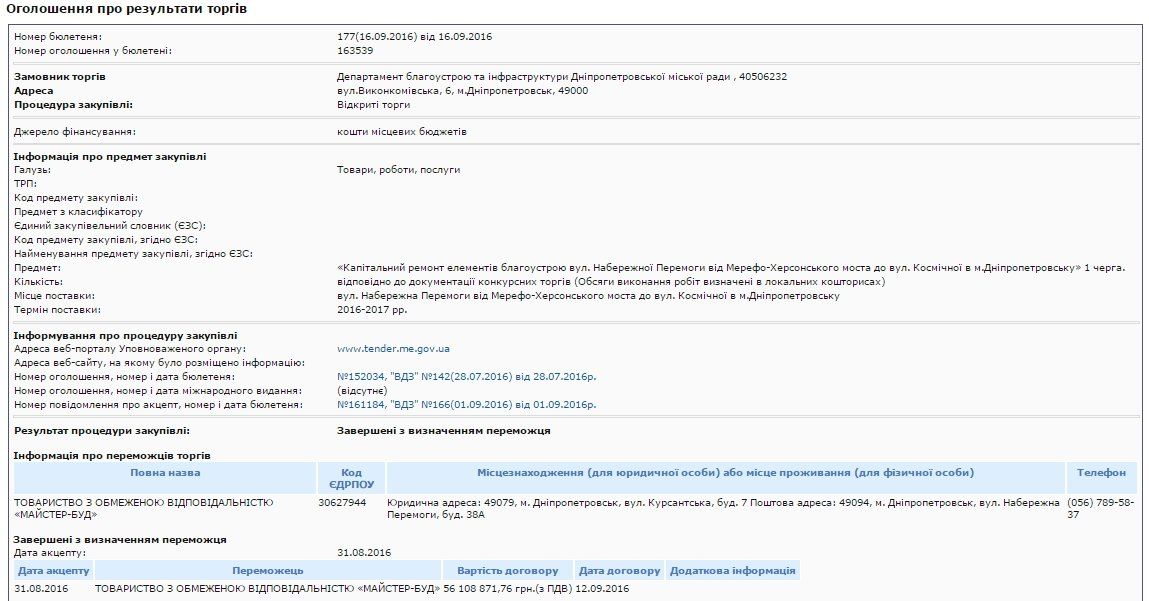Click the 'Повна назва' column header

point(164,472)
